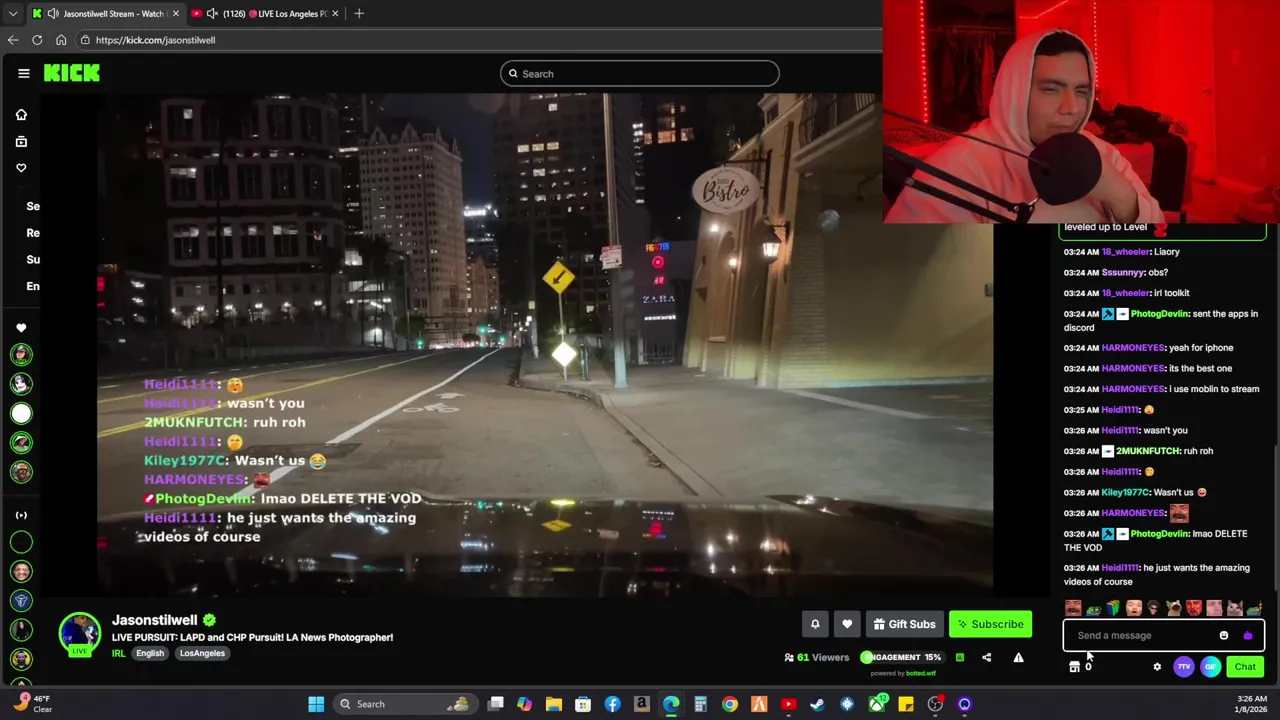Open Google Chrome from taskbar
Screen dimensions: 1280x720
[x=730, y=704]
